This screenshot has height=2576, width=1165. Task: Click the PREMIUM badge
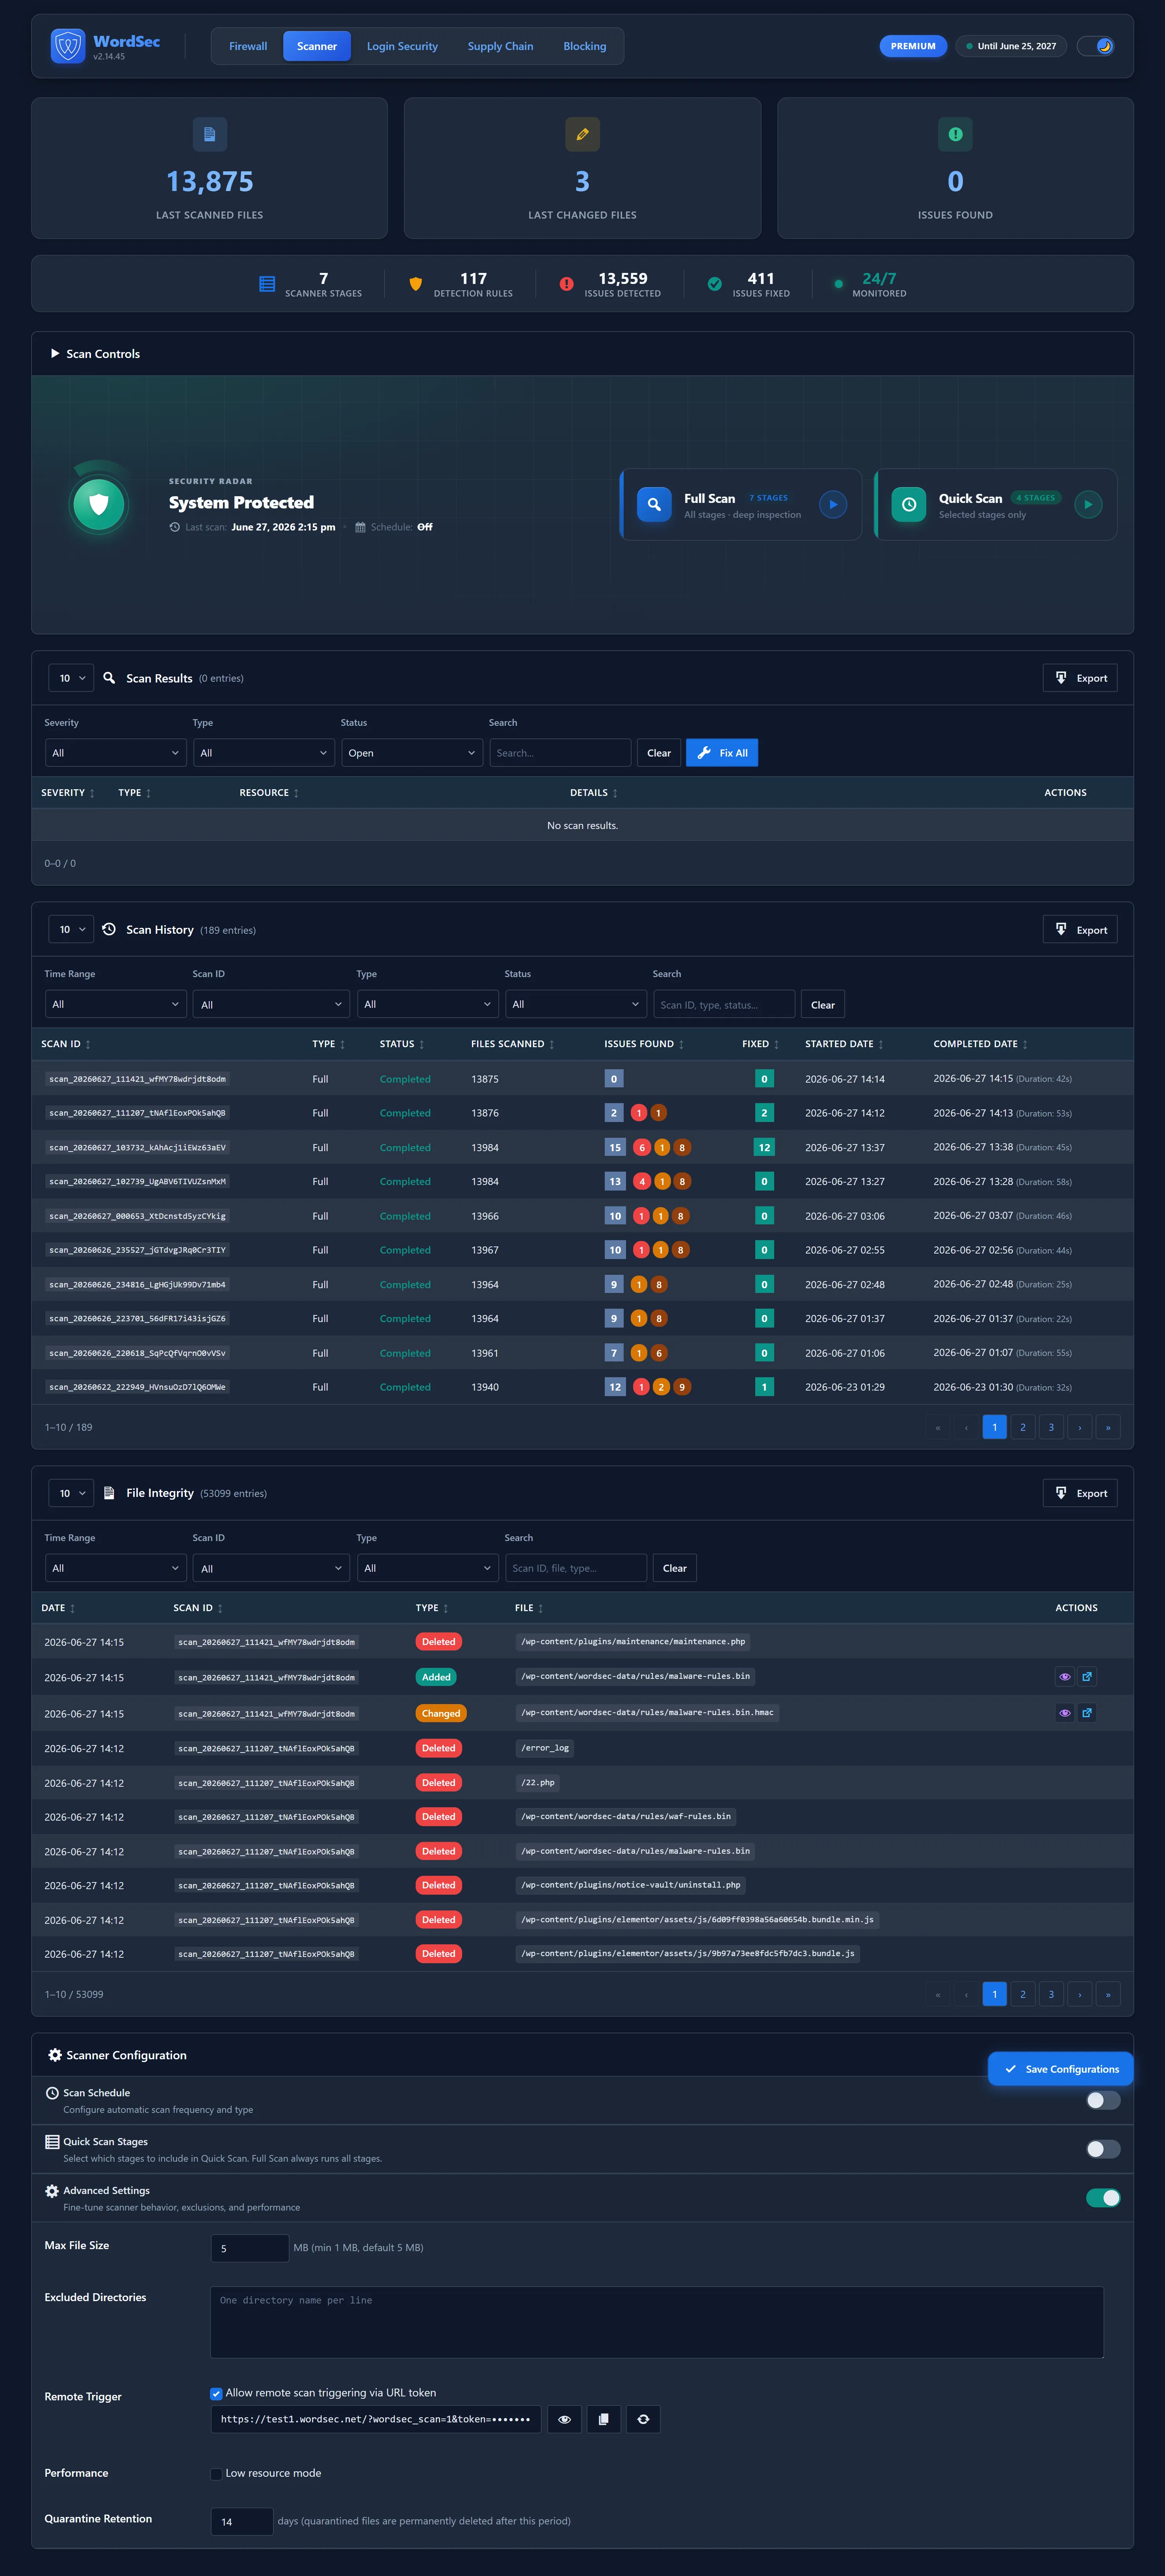(x=913, y=46)
